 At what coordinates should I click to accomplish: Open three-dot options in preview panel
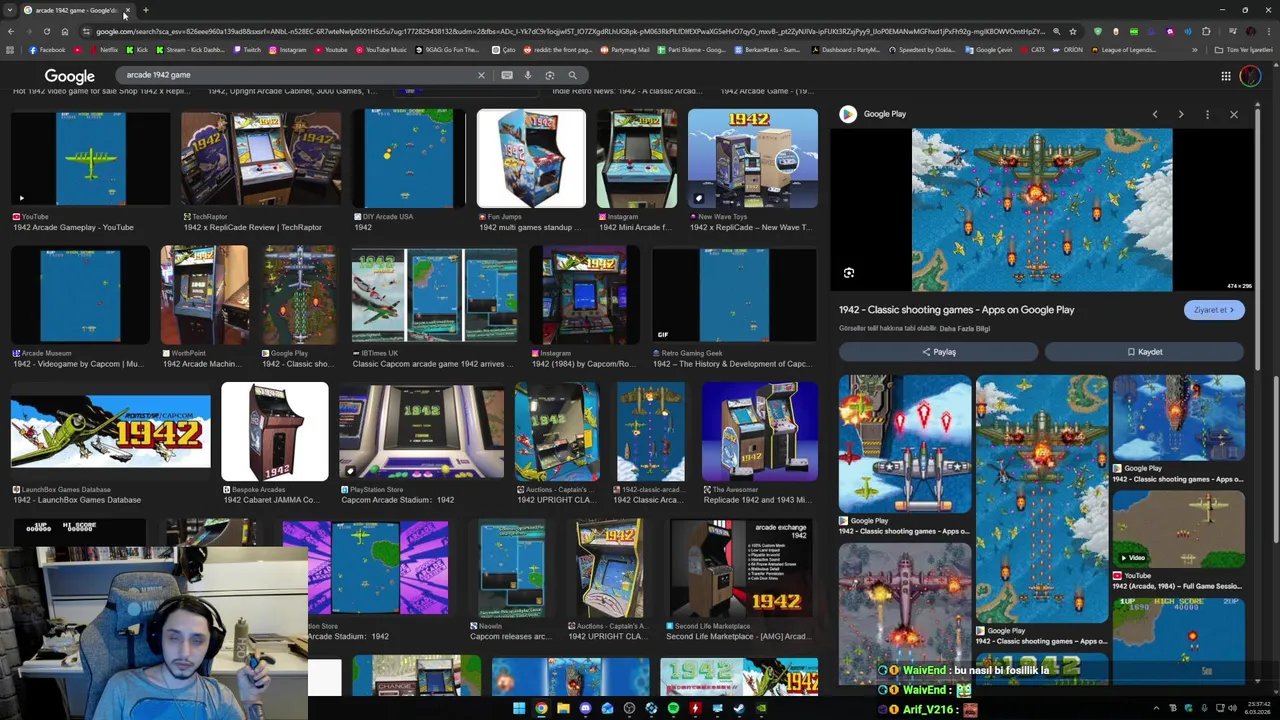click(1207, 114)
